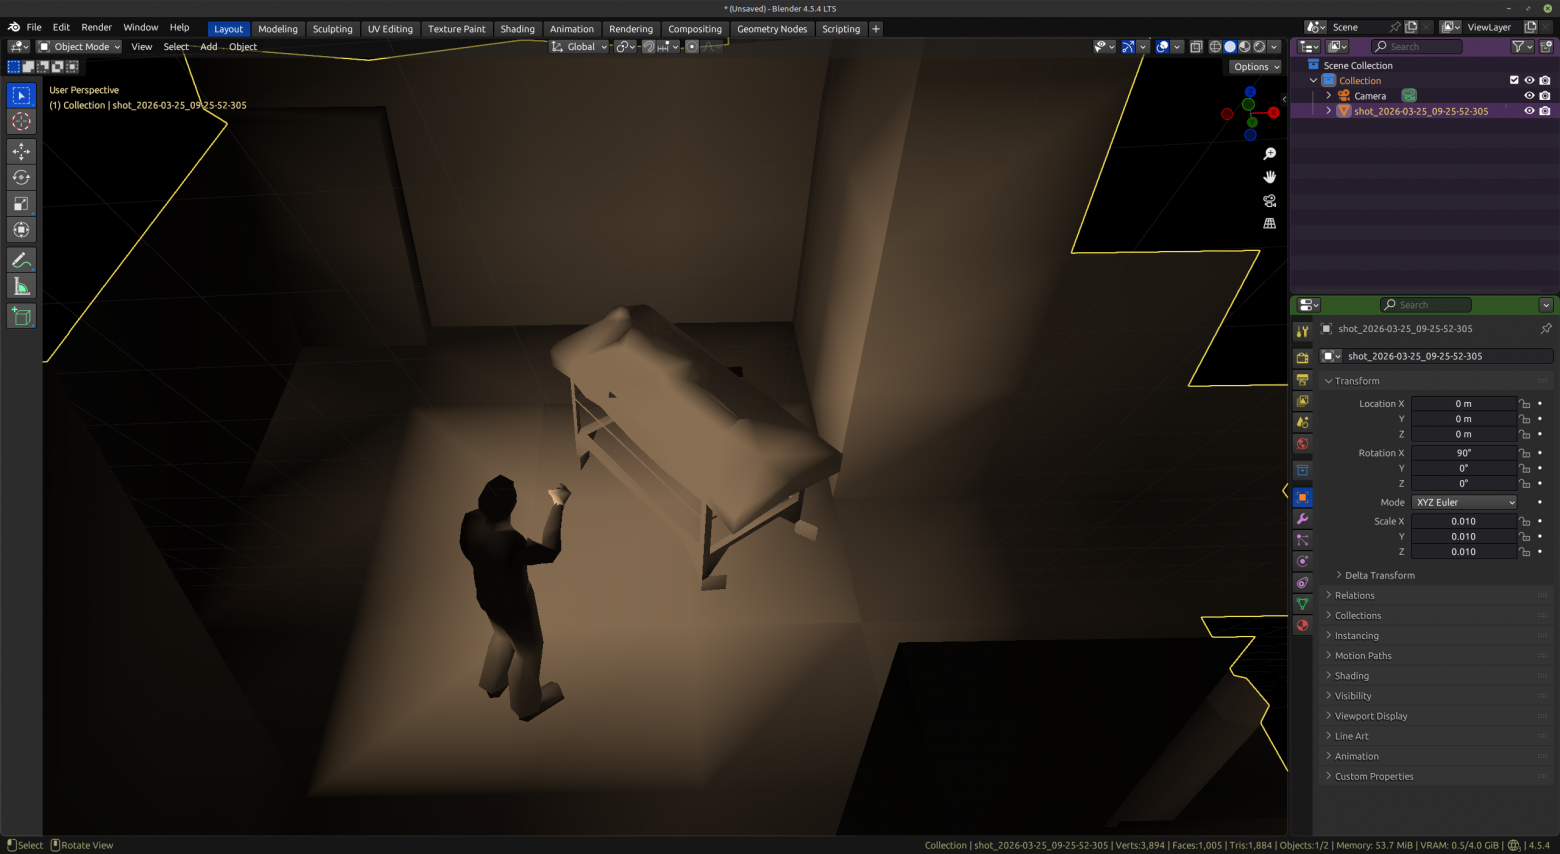Viewport: 1560px width, 854px height.
Task: Click the Add Cube tool icon
Action: point(21,317)
